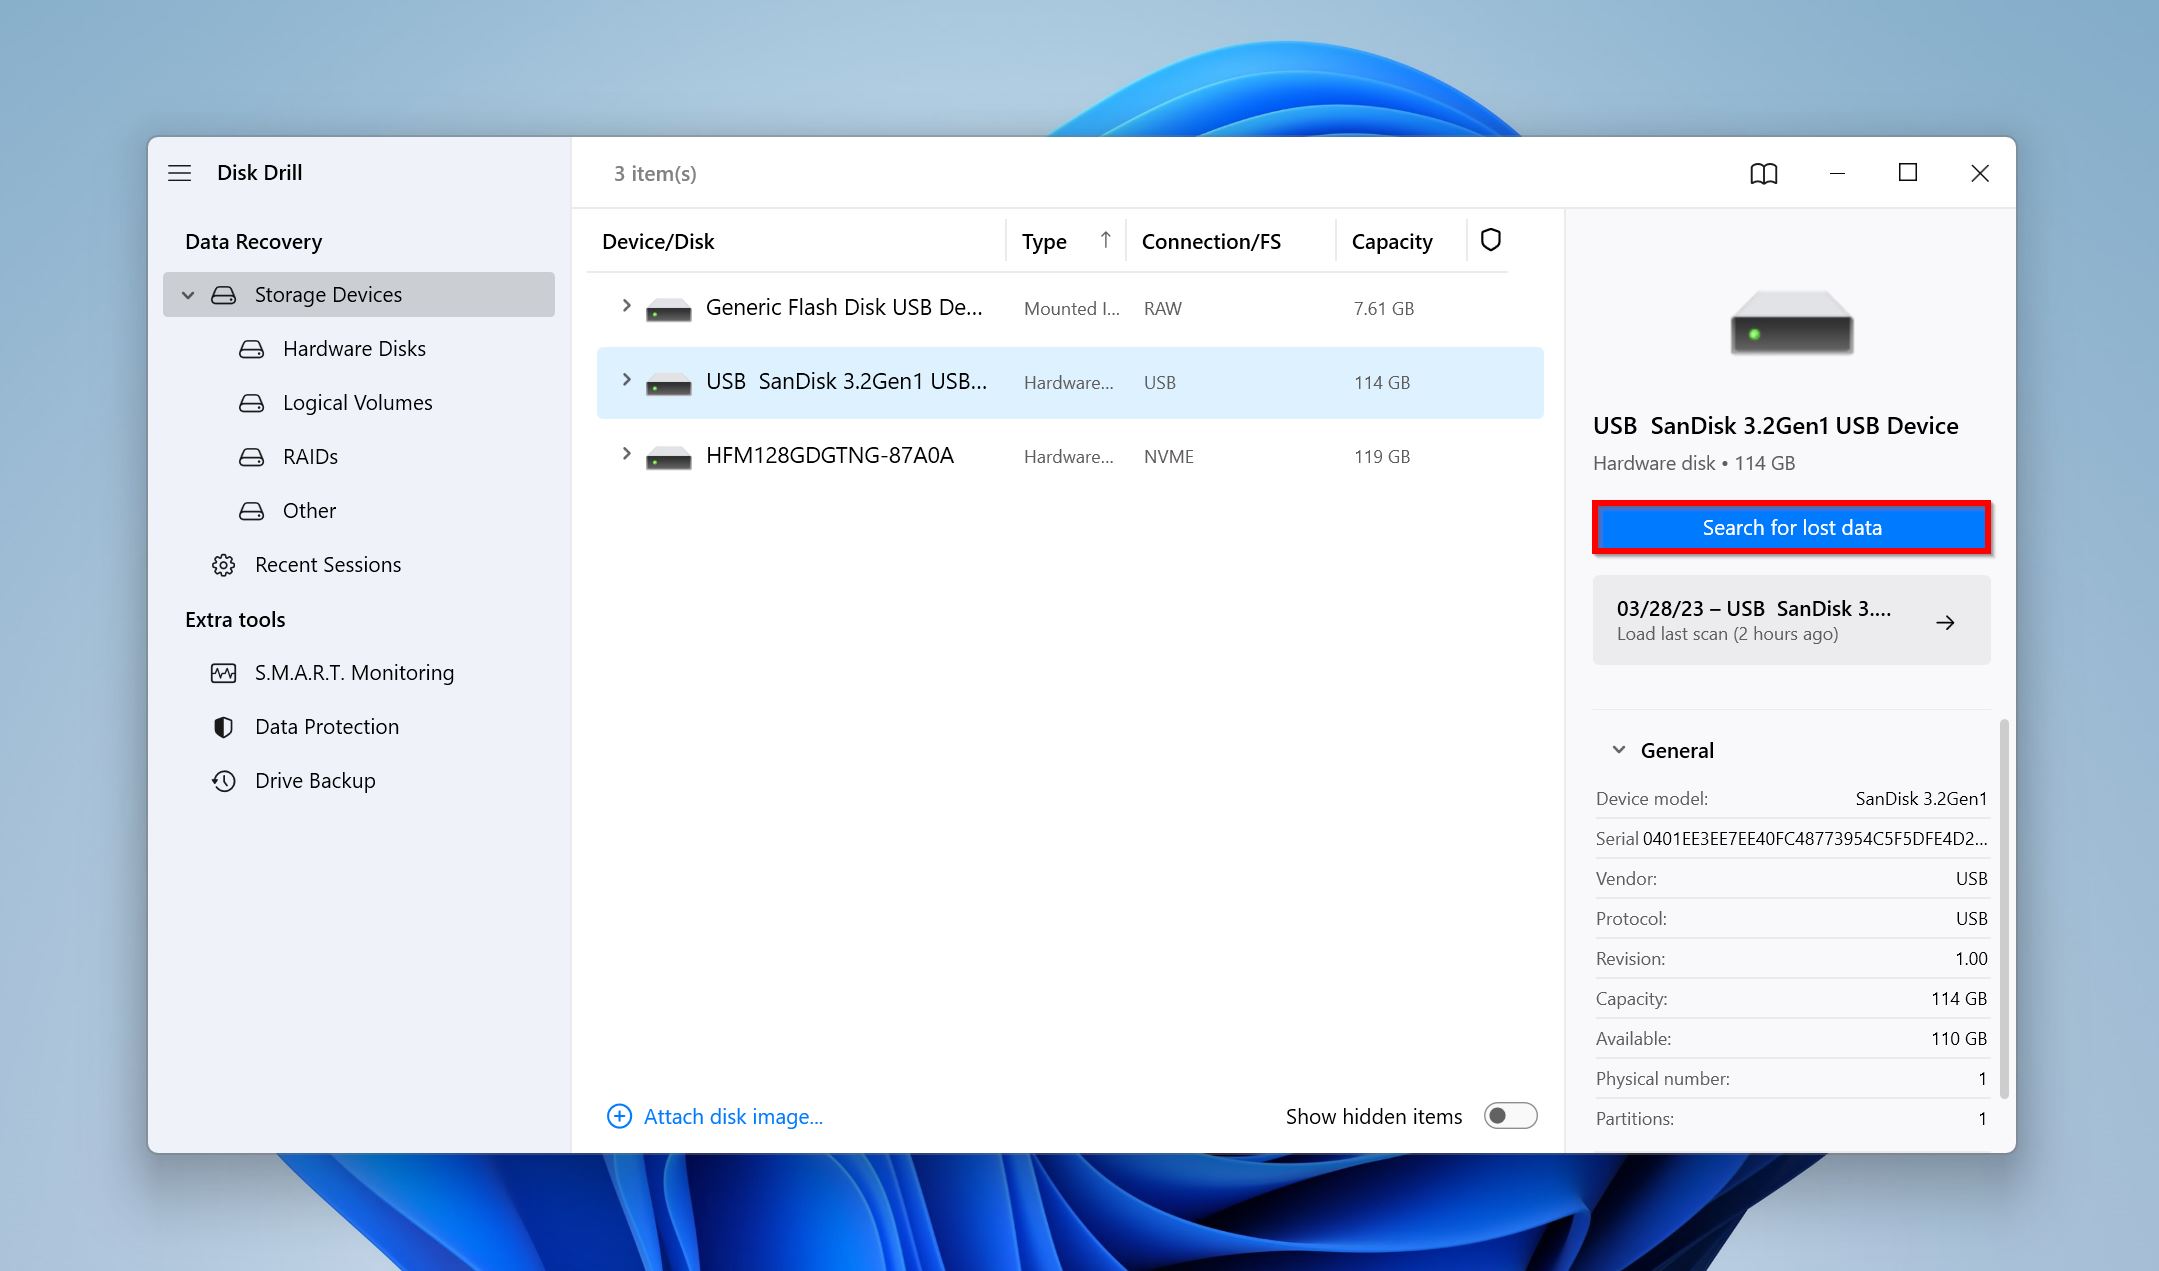Open the hamburger menu top-left
The height and width of the screenshot is (1271, 2159).
[180, 171]
